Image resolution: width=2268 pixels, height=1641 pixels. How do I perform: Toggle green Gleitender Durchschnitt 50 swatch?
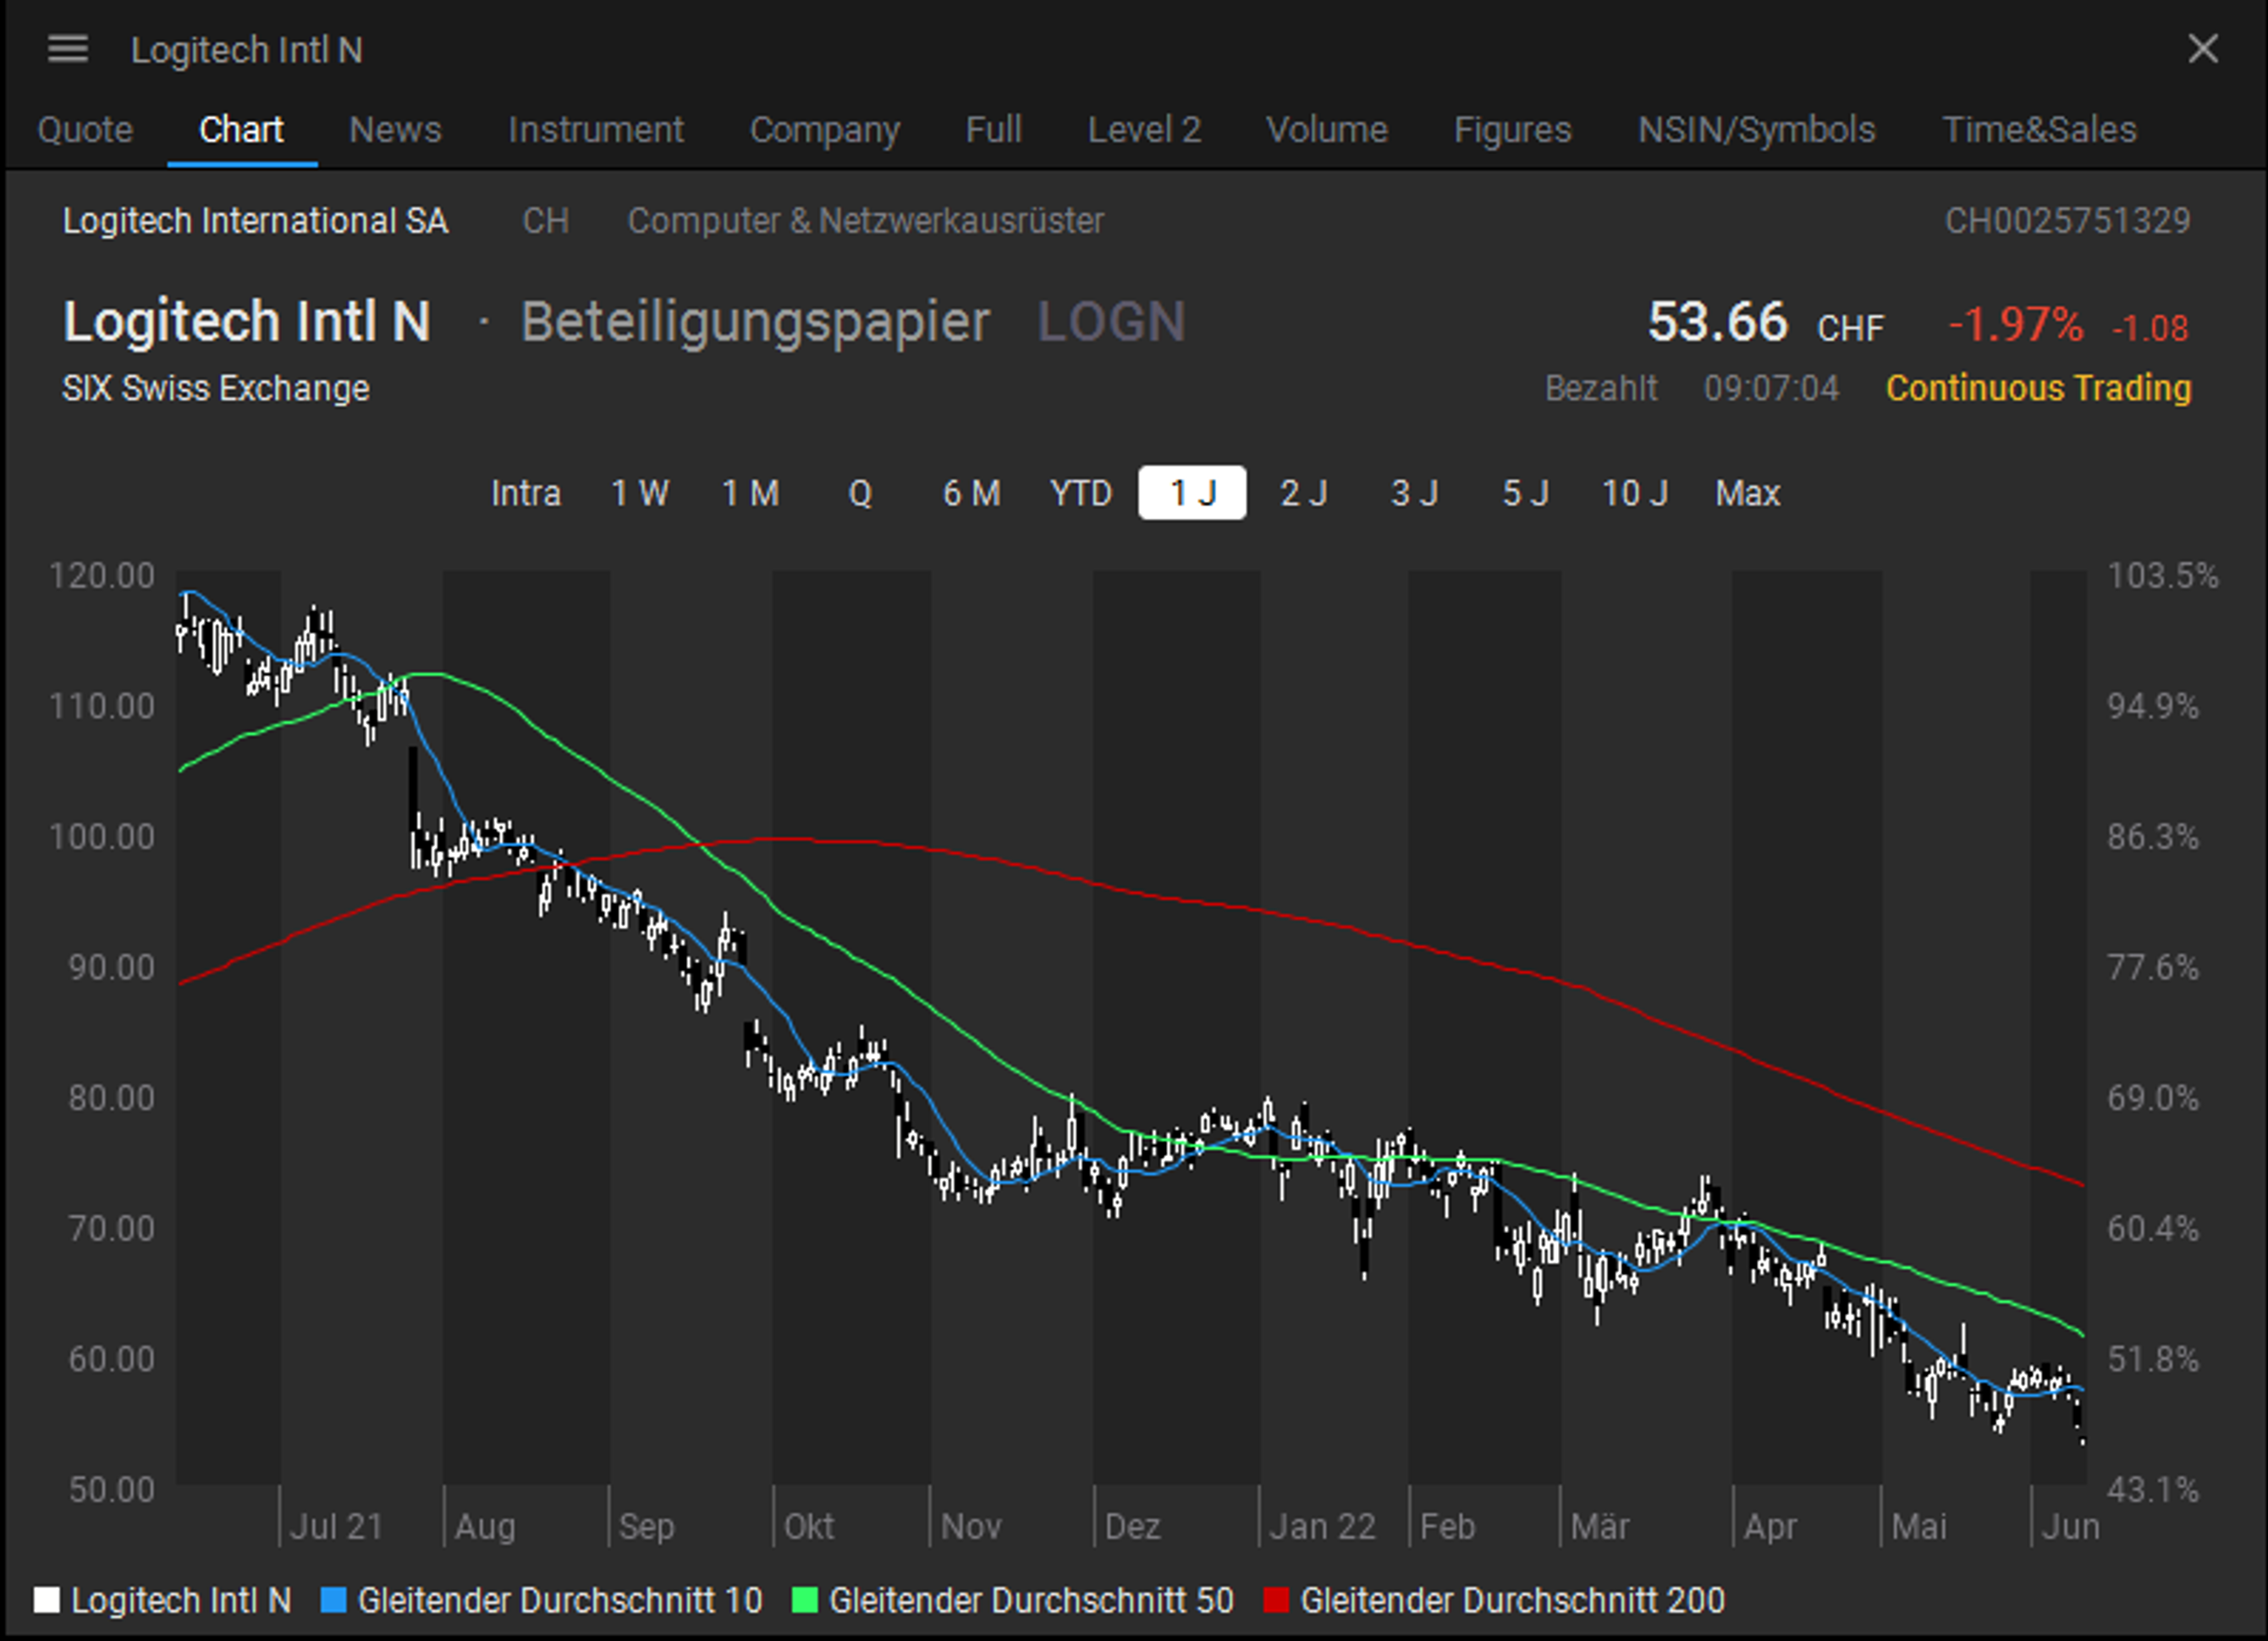point(804,1600)
